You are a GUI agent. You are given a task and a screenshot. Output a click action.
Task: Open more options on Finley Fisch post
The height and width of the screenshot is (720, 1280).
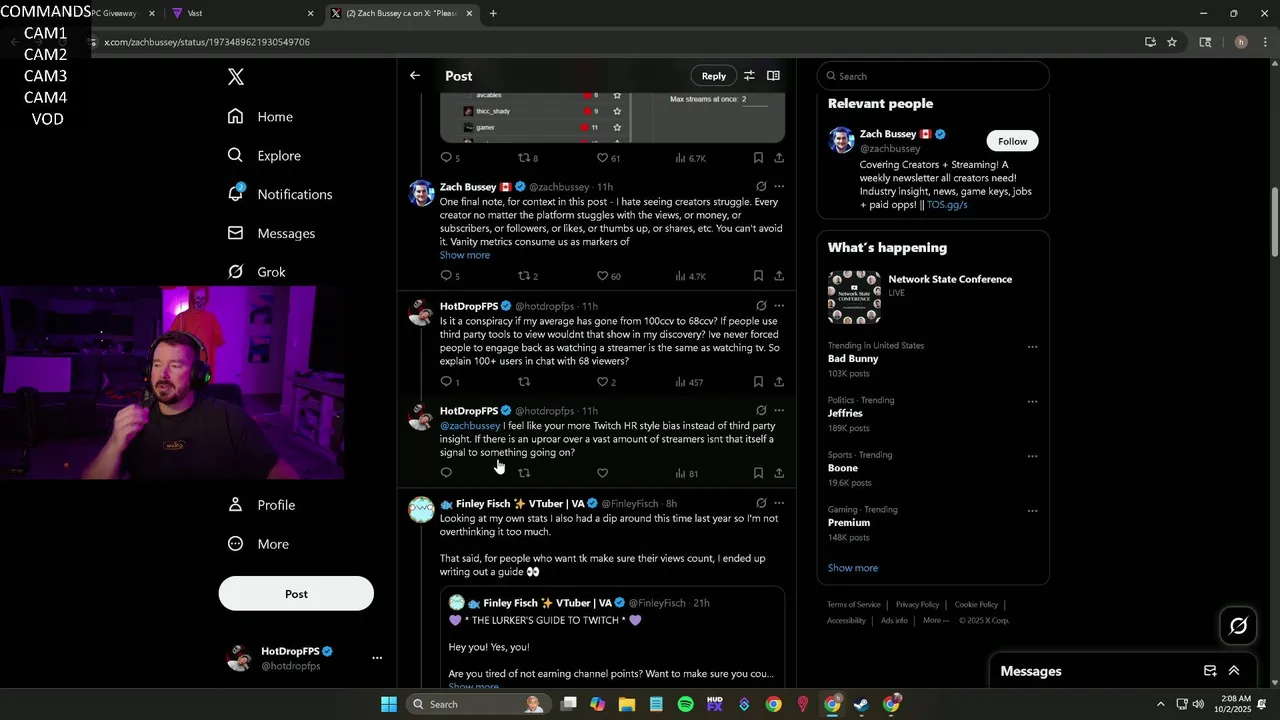coord(779,503)
